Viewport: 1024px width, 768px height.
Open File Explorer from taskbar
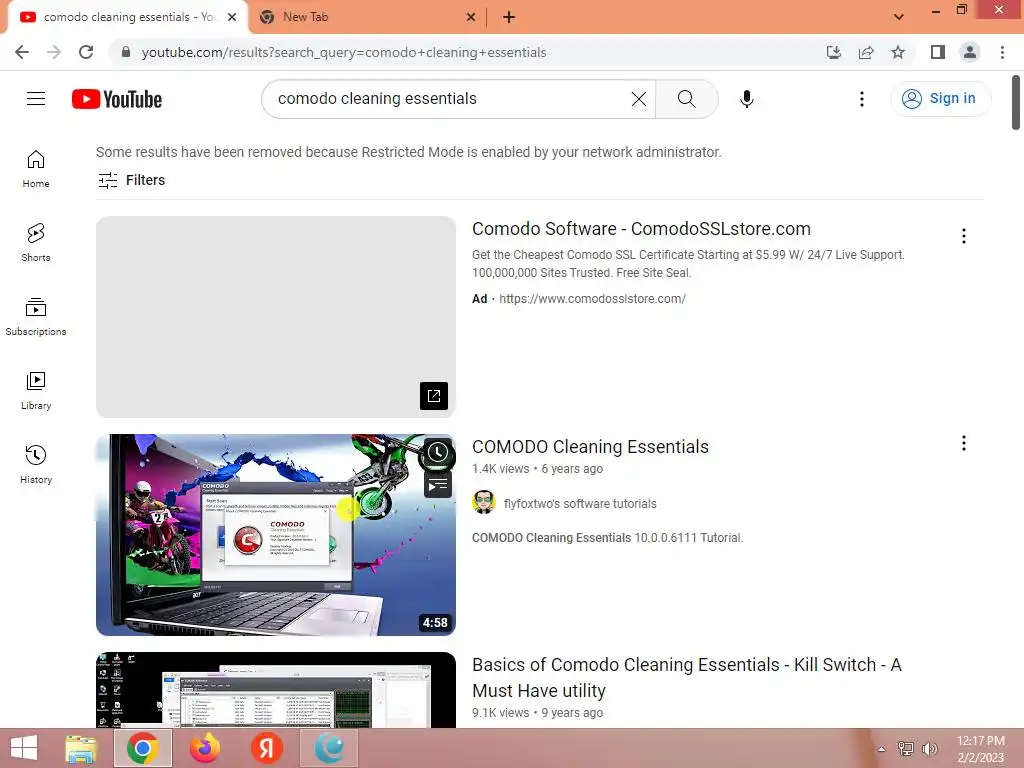pyautogui.click(x=81, y=748)
